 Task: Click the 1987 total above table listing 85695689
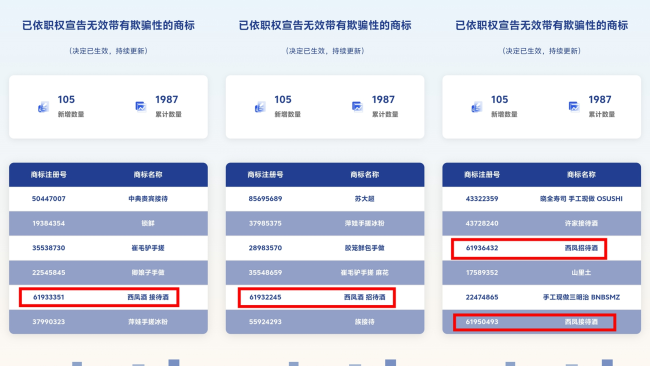[383, 99]
